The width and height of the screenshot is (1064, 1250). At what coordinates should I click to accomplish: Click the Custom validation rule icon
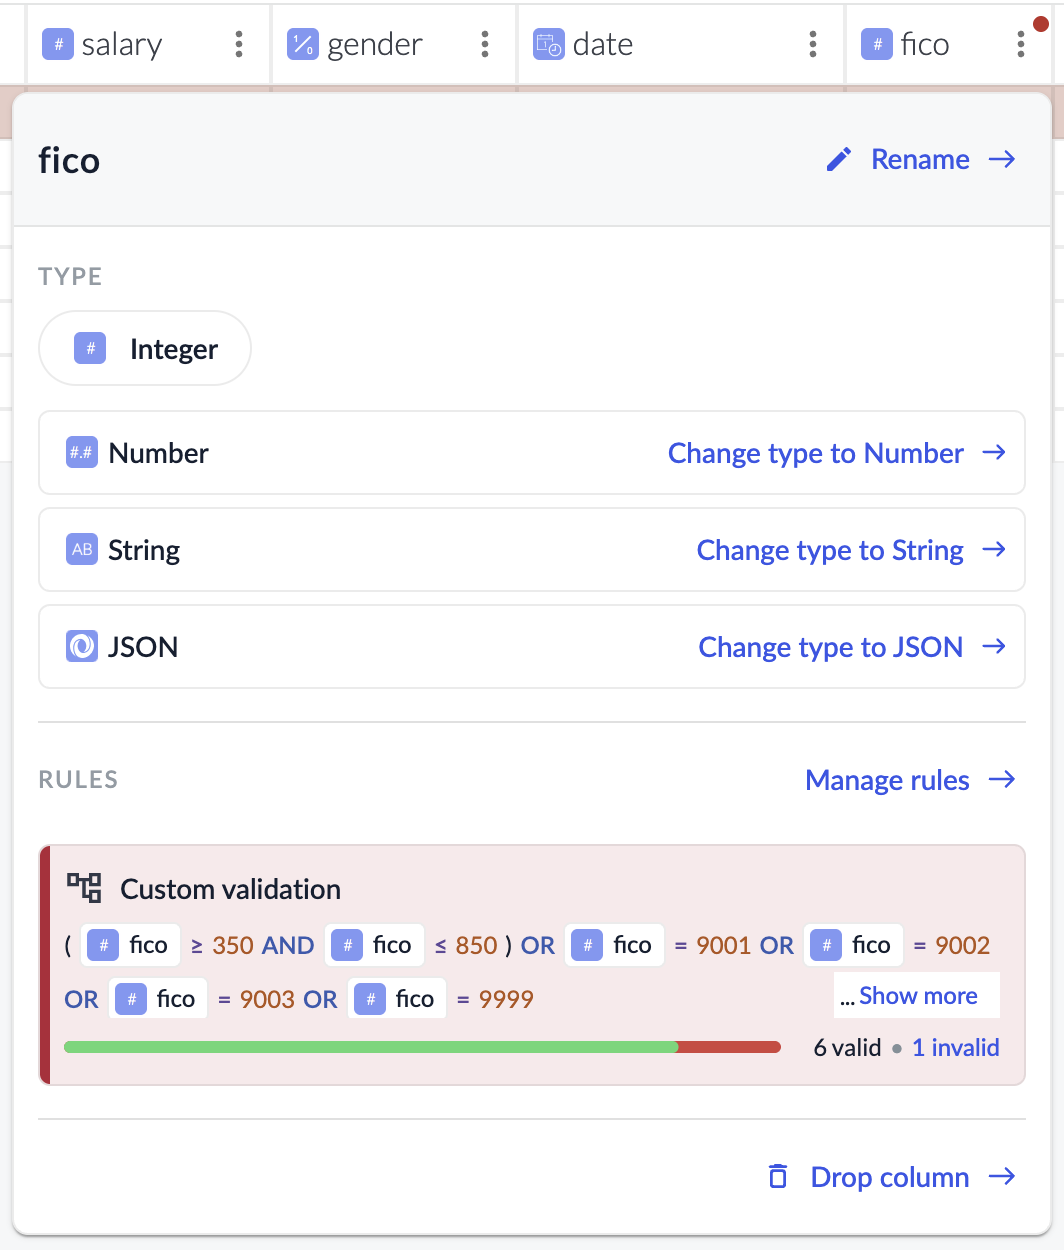click(x=84, y=888)
